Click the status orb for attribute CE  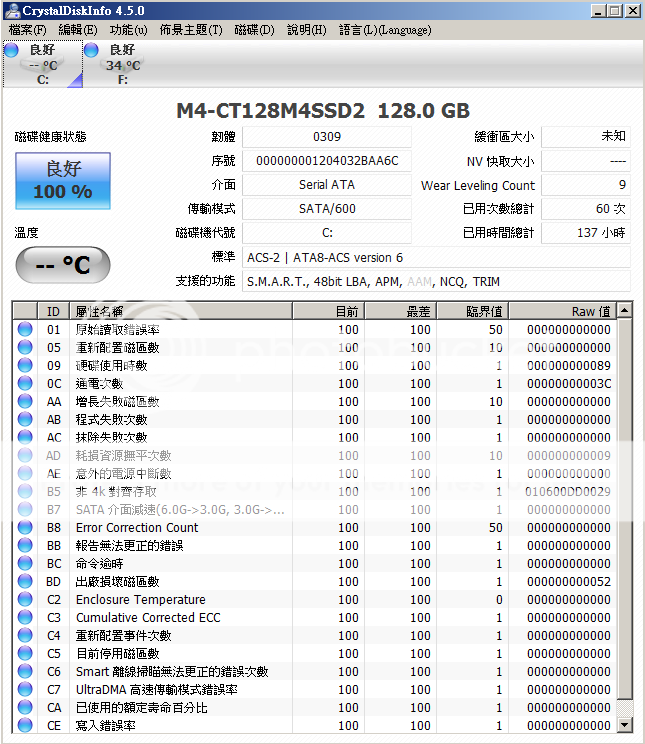(25, 725)
